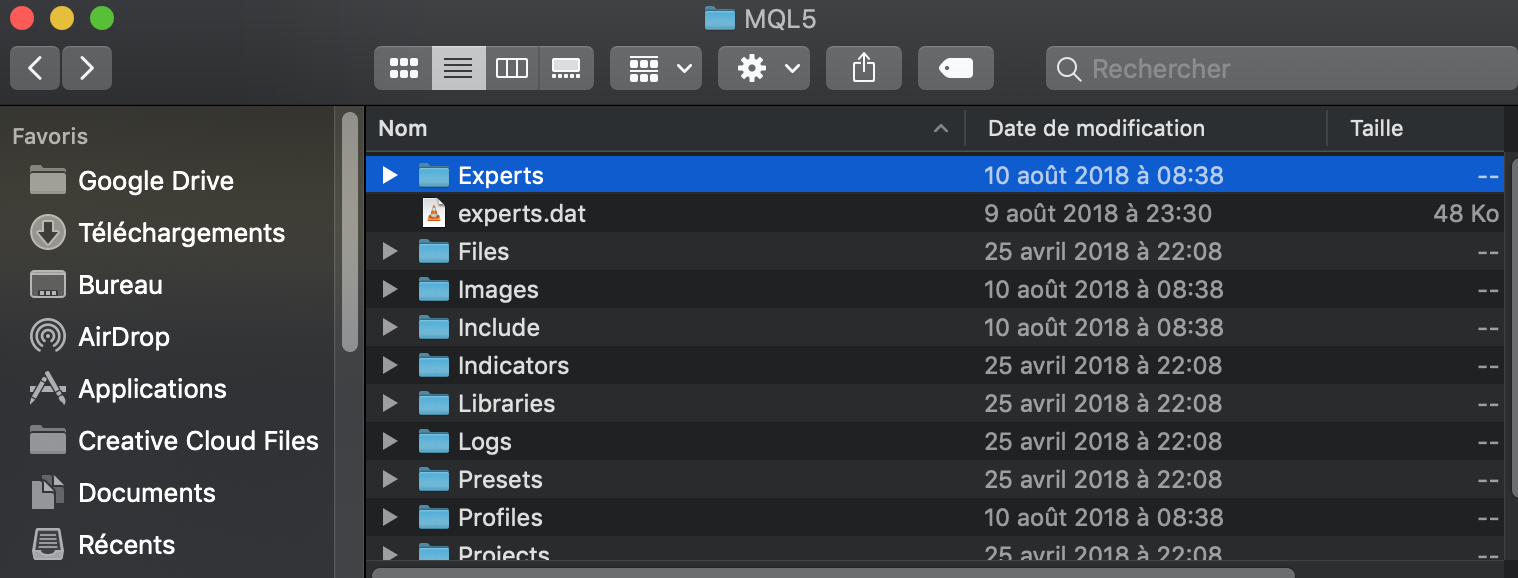Click the Share toolbar button

tap(864, 68)
